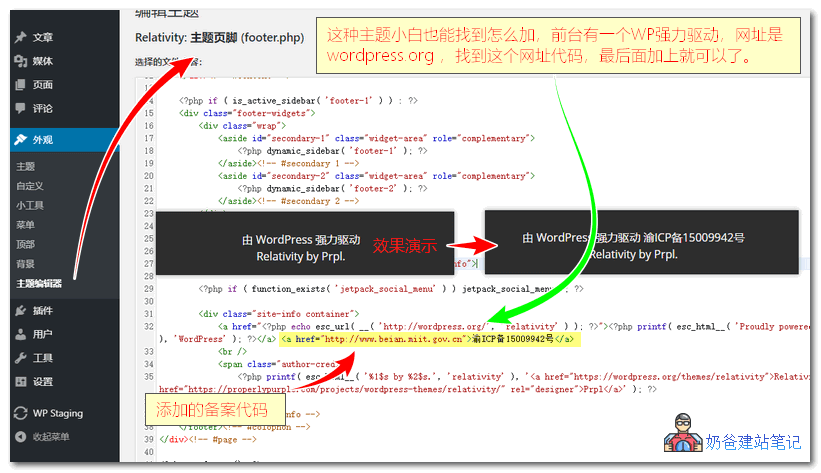Click the jetpack_social_menu code line
This screenshot has width=821, height=473.
[391, 289]
